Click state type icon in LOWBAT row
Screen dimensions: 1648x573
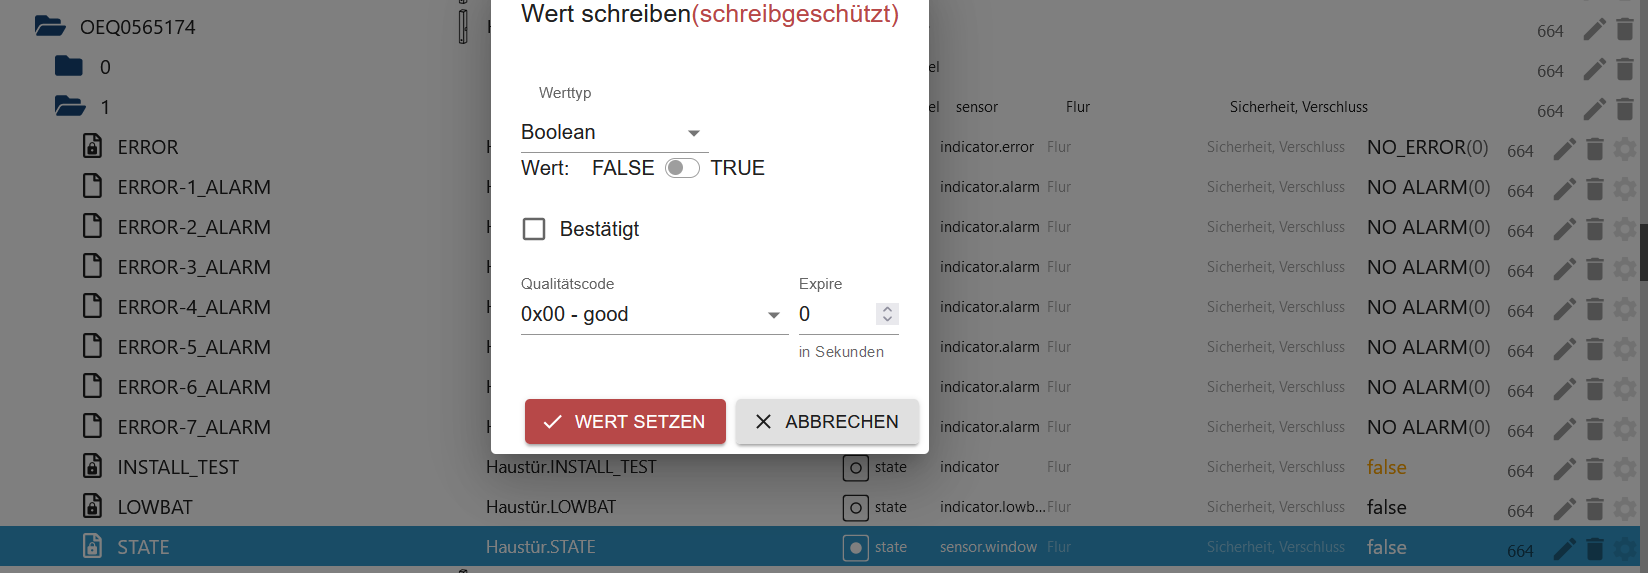pyautogui.click(x=855, y=508)
